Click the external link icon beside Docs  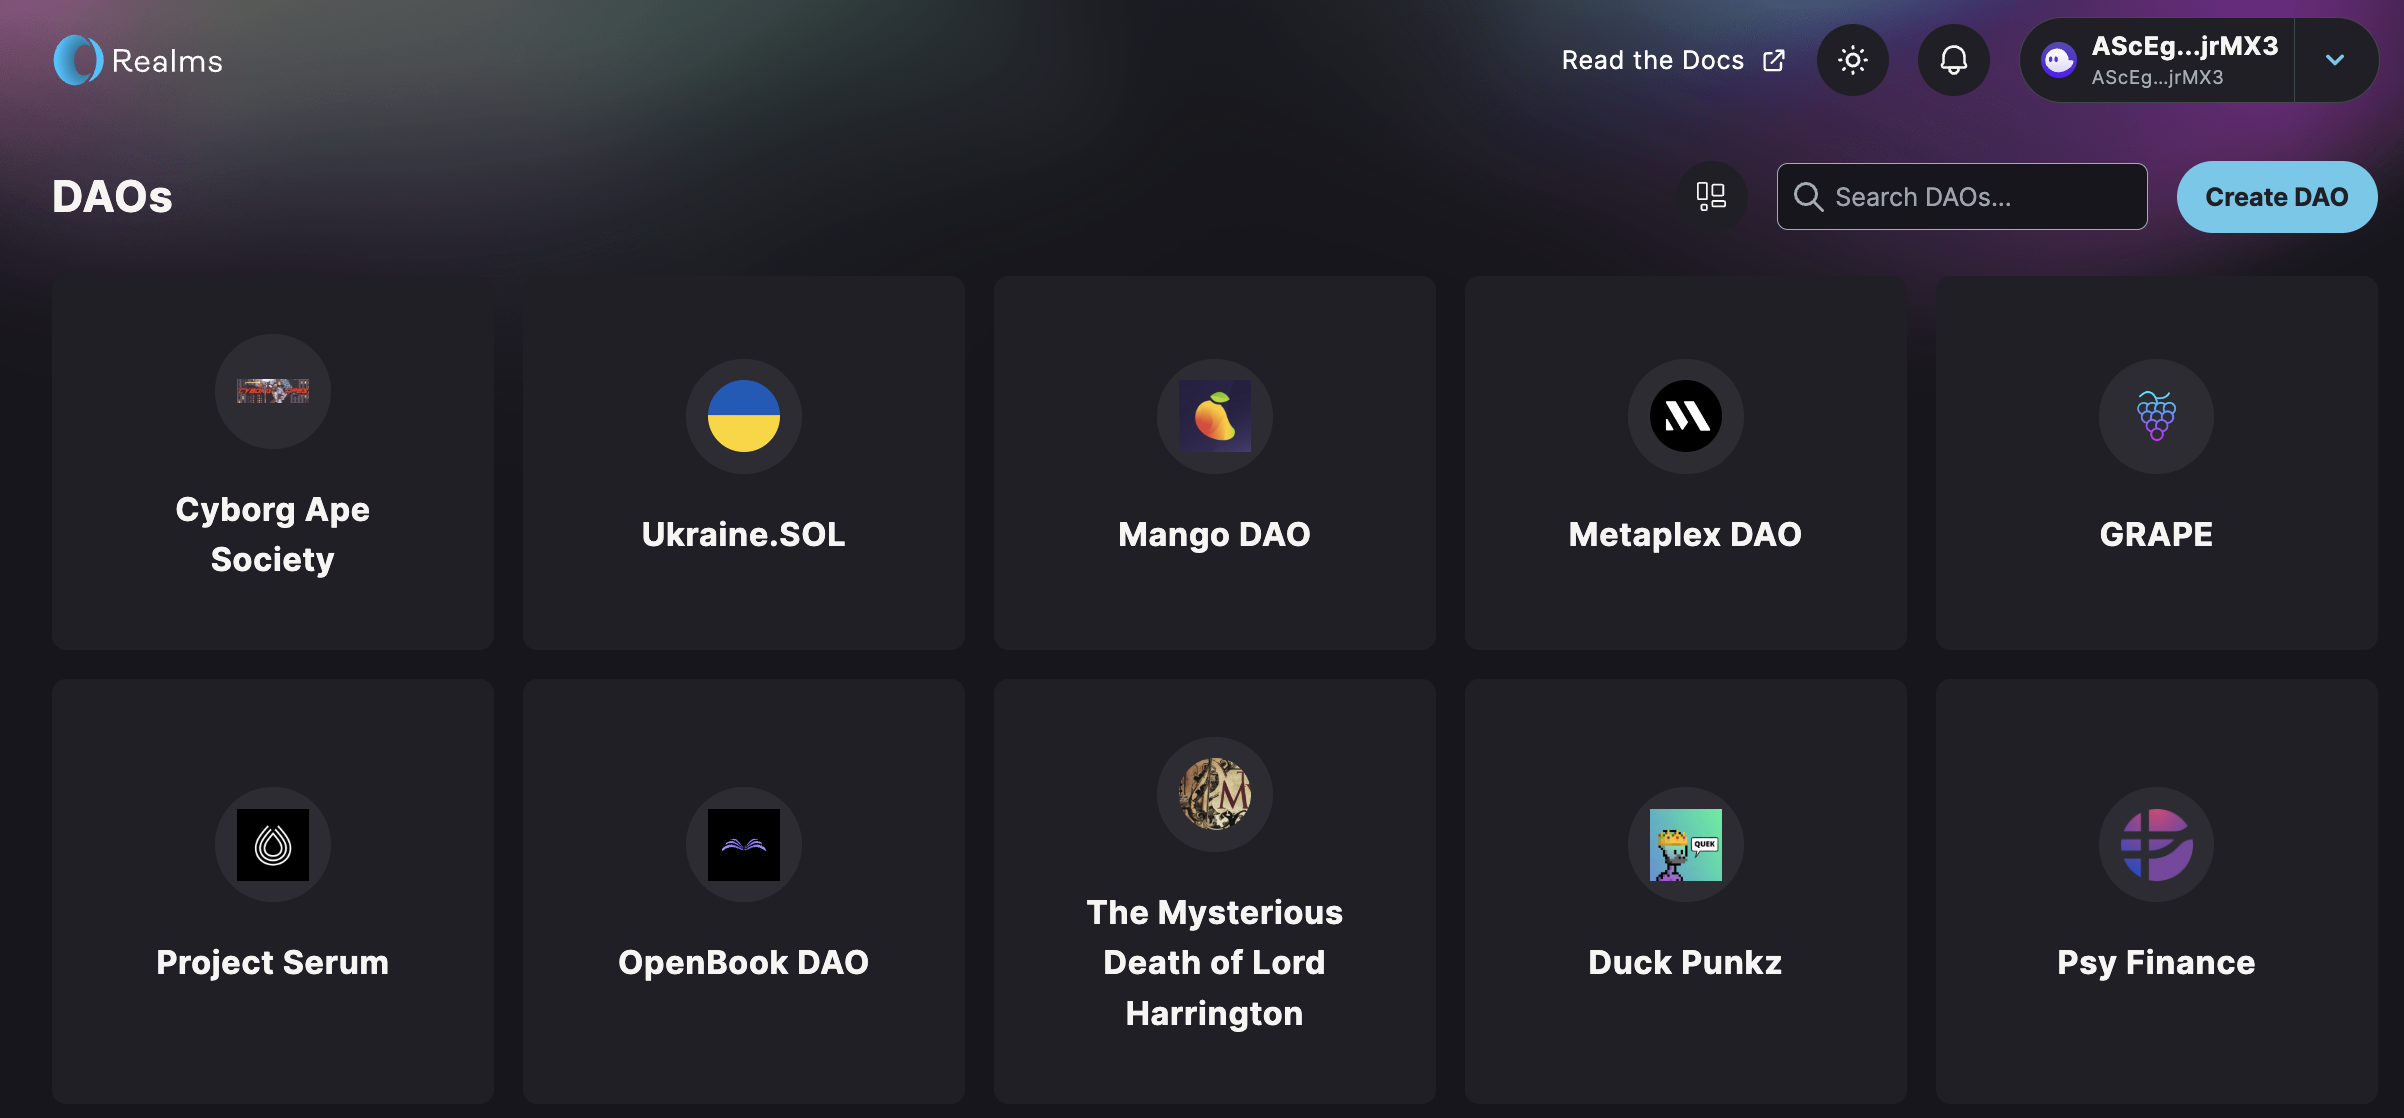tap(1773, 60)
